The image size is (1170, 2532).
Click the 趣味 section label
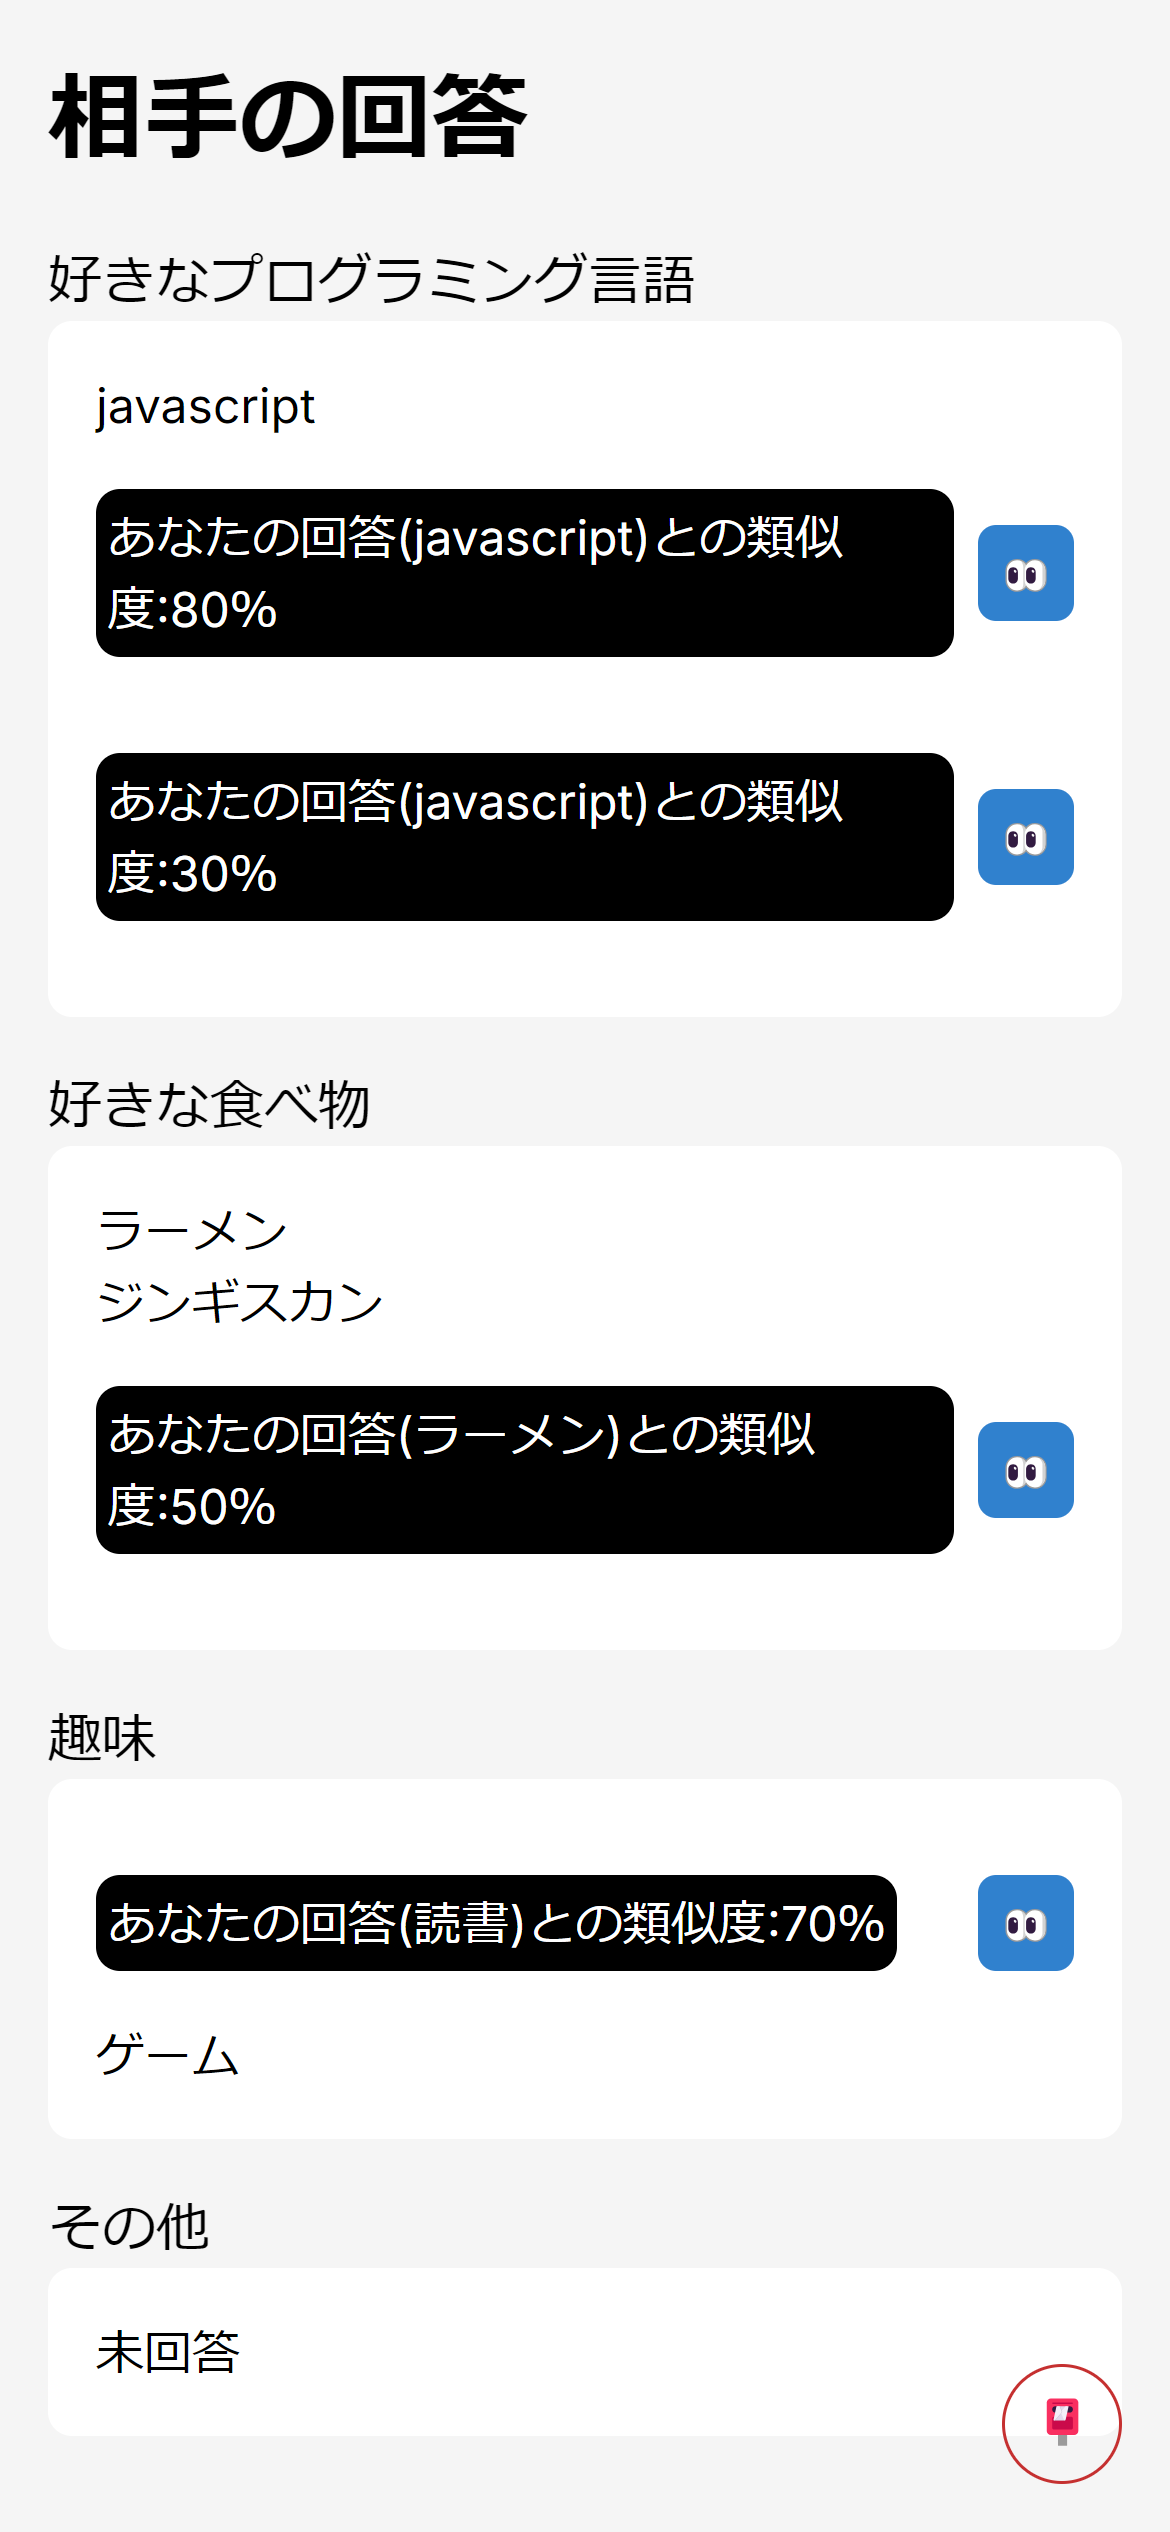pyautogui.click(x=102, y=1737)
